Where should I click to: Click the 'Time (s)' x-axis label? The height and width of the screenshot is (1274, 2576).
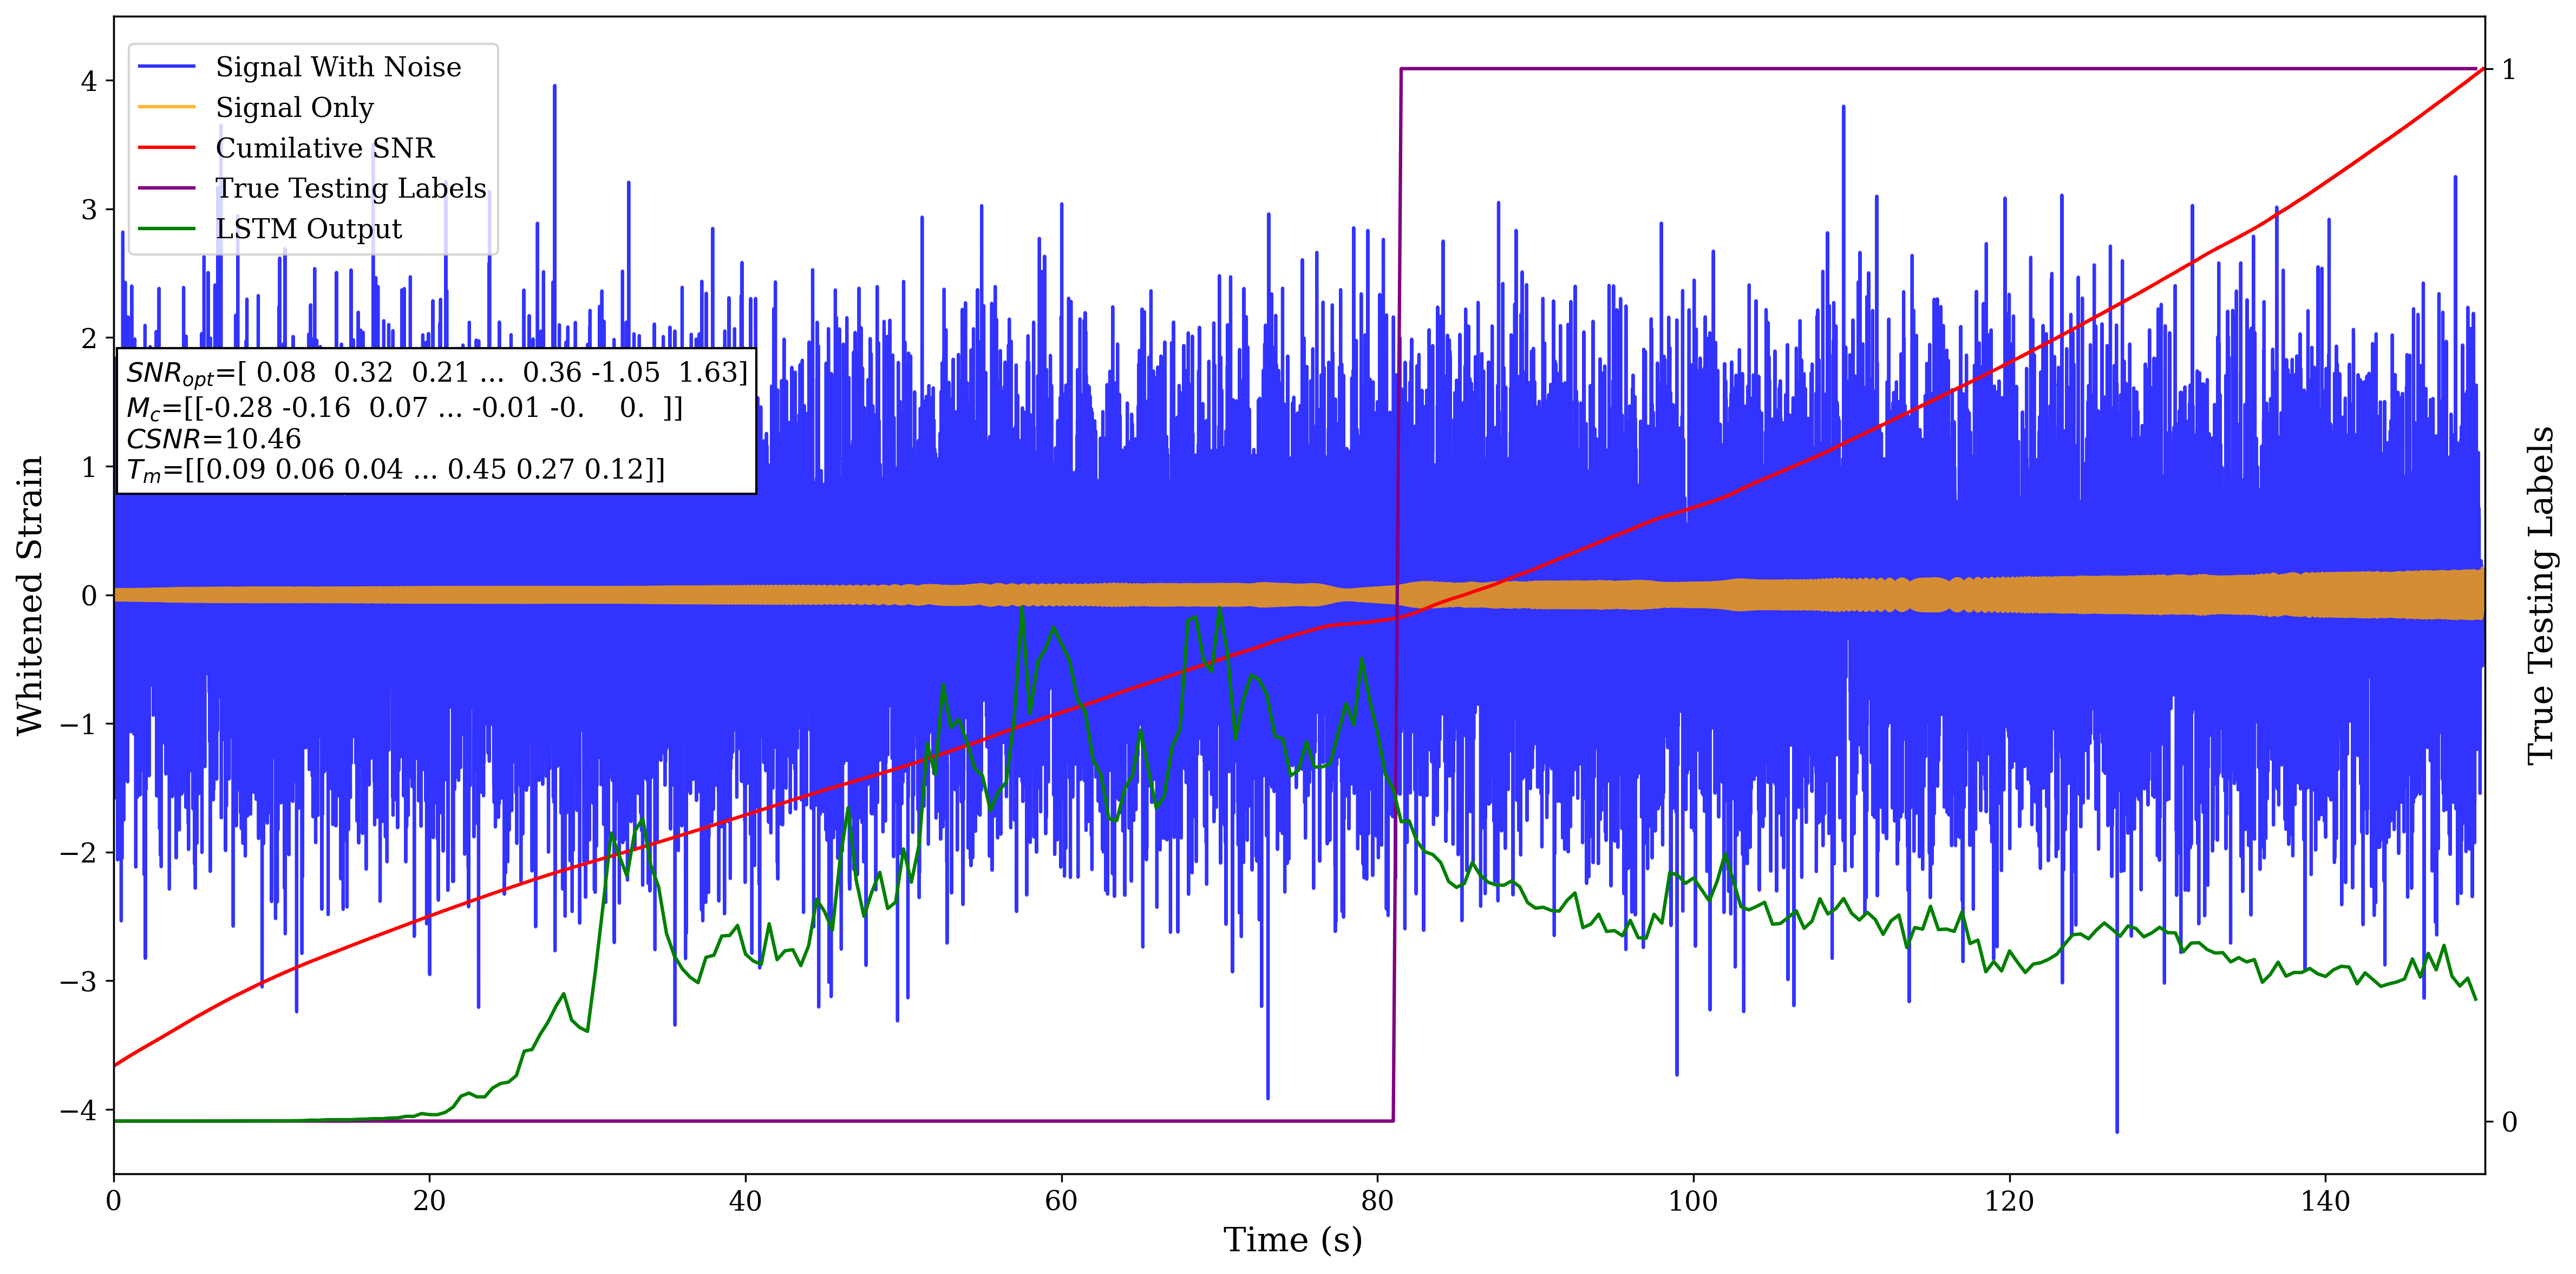(x=1292, y=1240)
